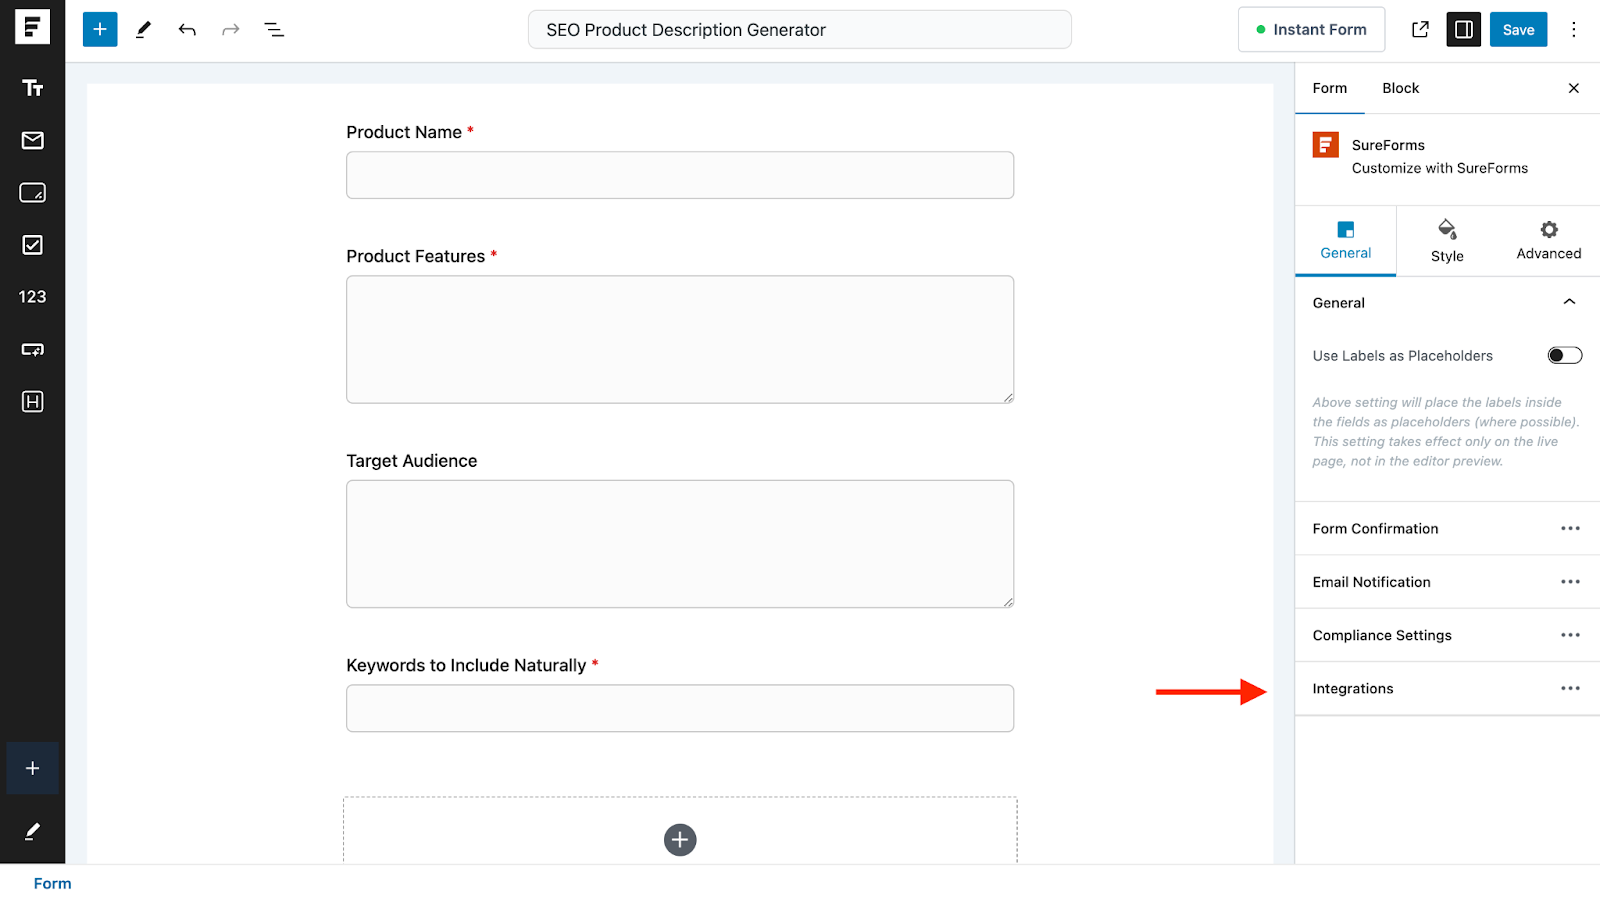The height and width of the screenshot is (902, 1600).
Task: Switch to the Style settings tab
Action: pos(1446,240)
